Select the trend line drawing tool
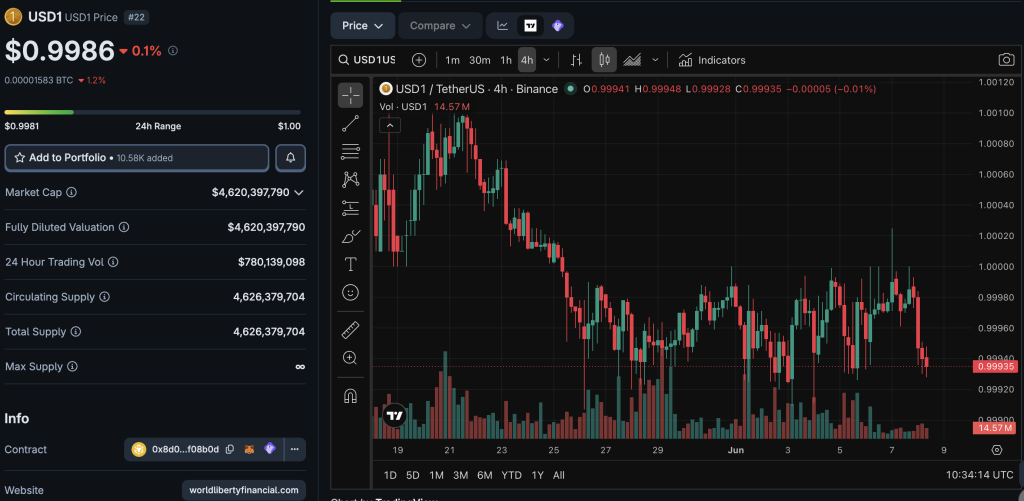The image size is (1024, 501). point(351,123)
